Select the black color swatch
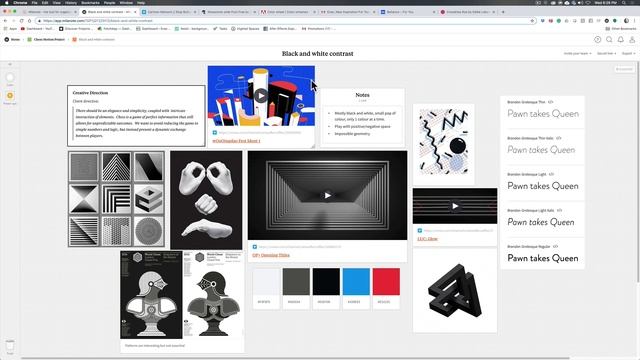 [x=326, y=282]
